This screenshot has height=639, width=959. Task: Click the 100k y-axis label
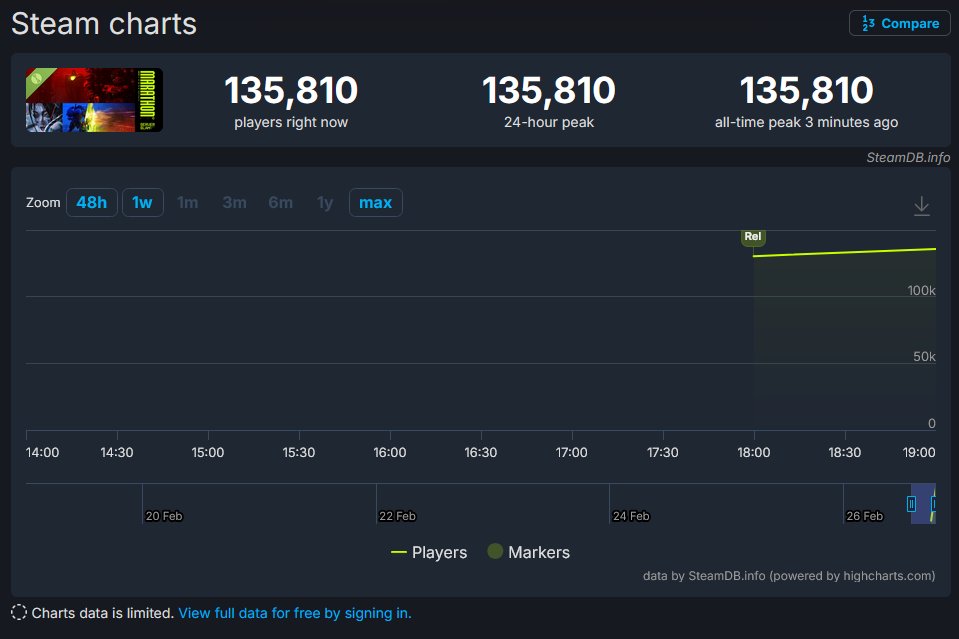pos(921,290)
